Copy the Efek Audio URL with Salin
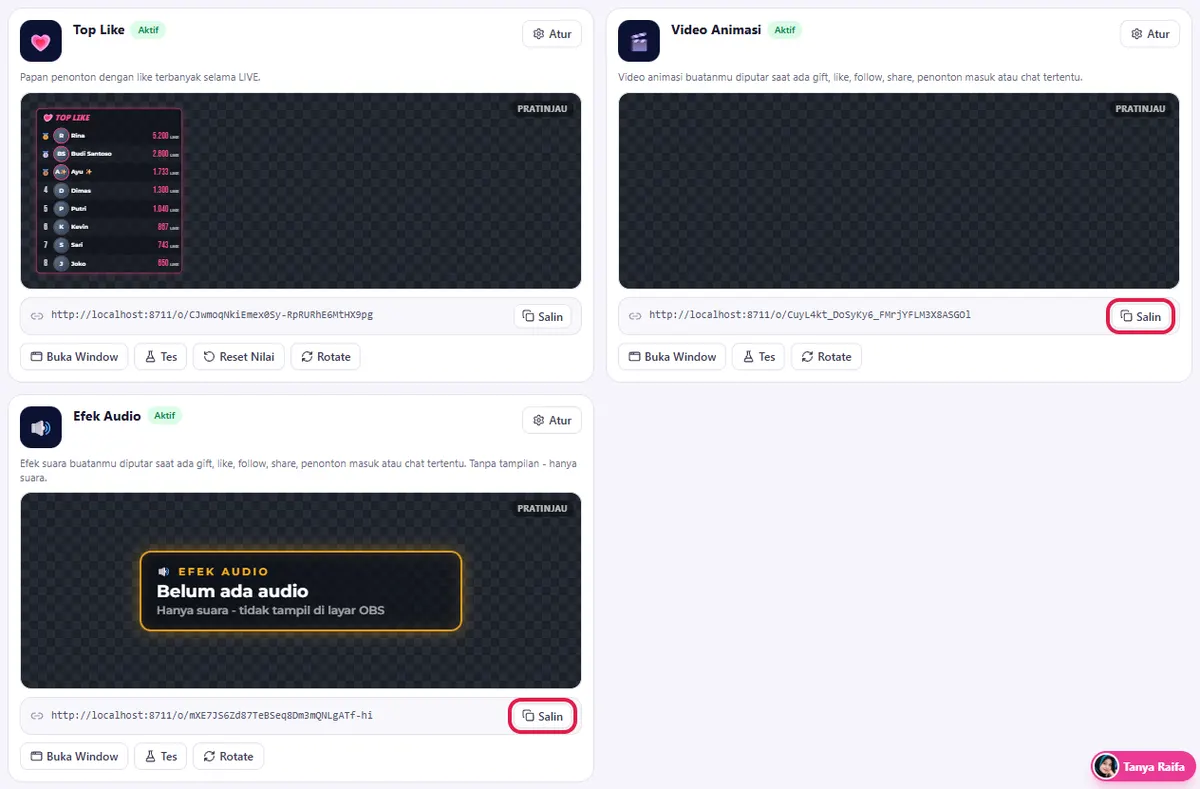Viewport: 1200px width, 789px height. coord(543,716)
